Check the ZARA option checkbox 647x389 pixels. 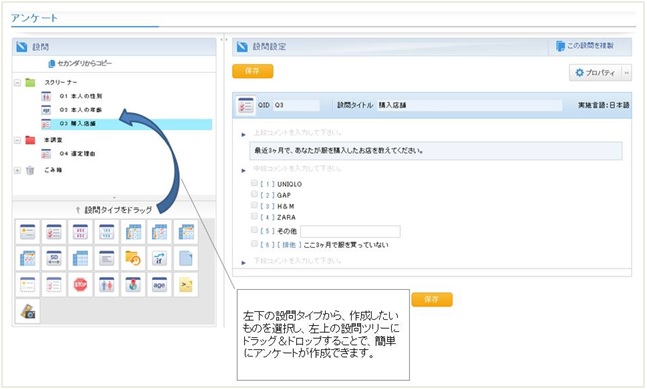pos(254,216)
